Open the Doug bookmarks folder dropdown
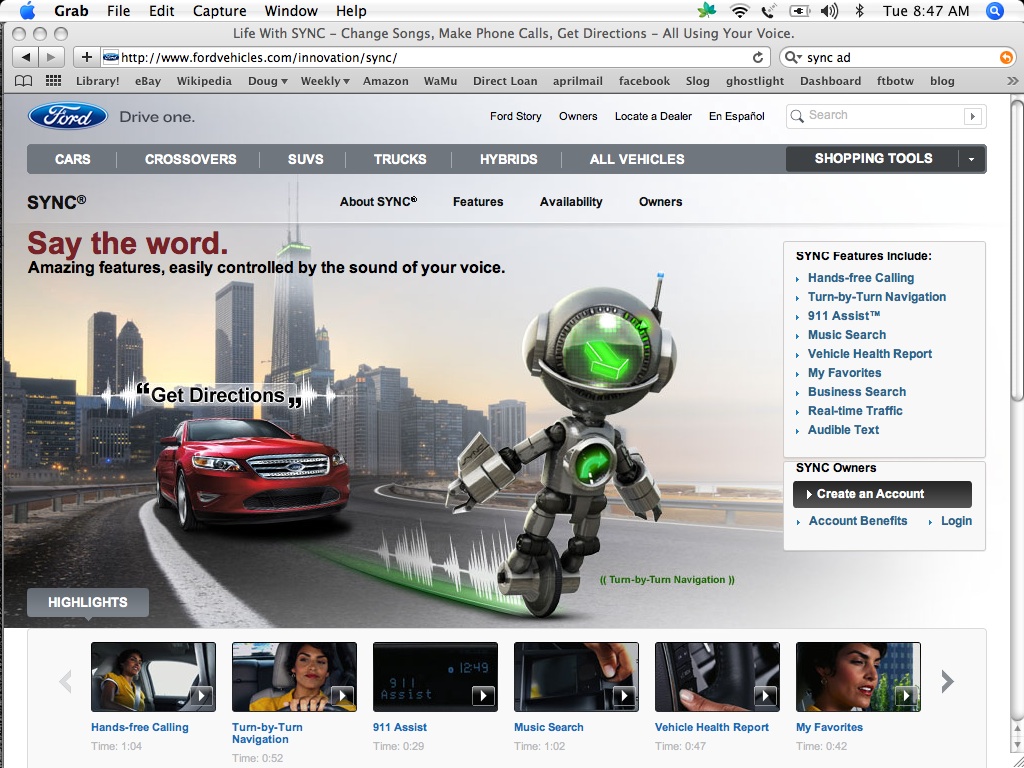Screen dimensions: 1024x768 268,81
